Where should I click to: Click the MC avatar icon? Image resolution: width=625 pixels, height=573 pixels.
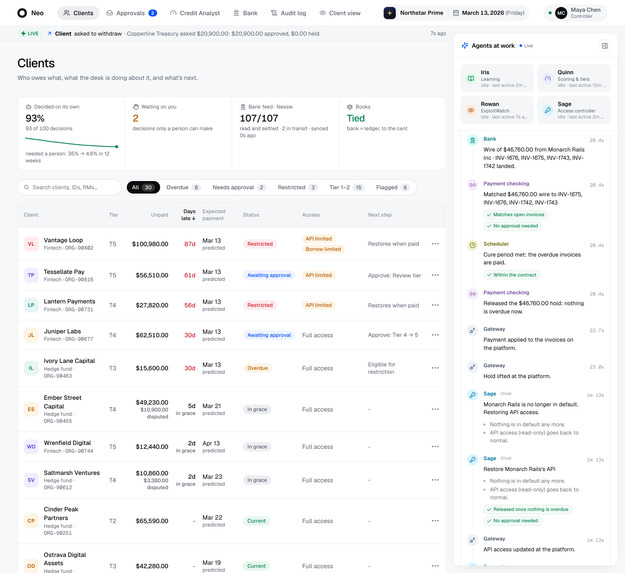pyautogui.click(x=561, y=13)
